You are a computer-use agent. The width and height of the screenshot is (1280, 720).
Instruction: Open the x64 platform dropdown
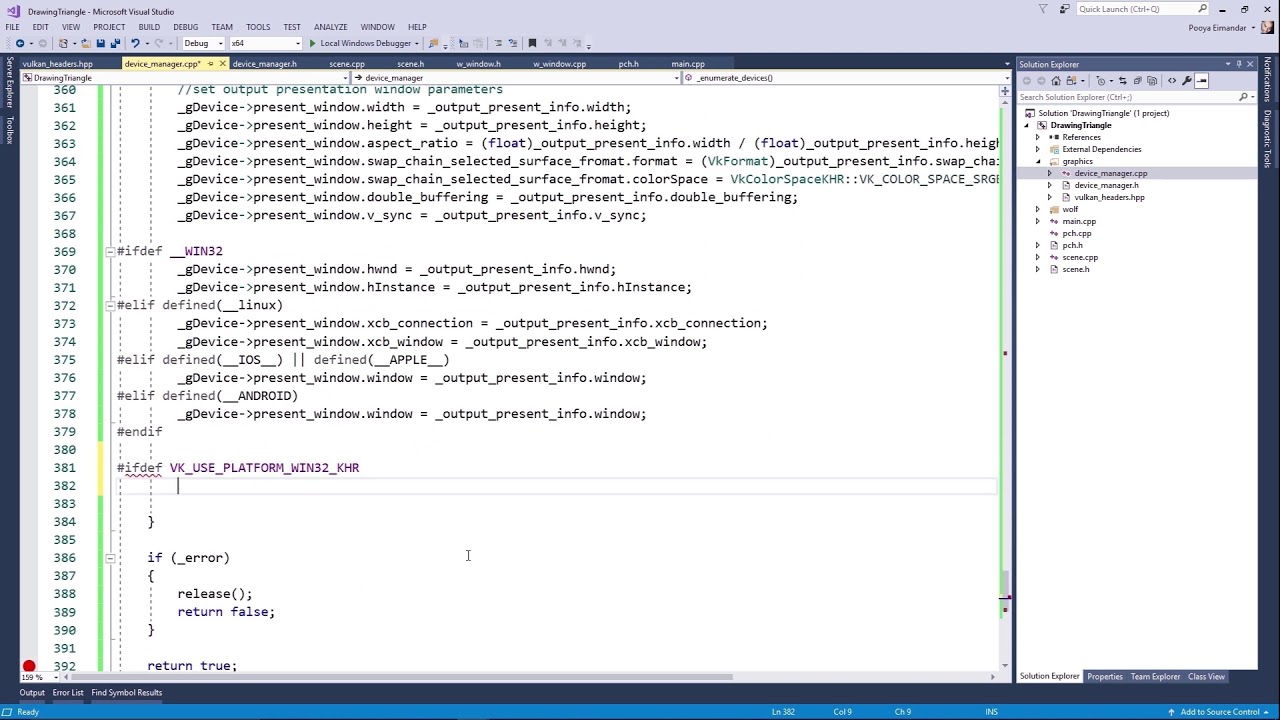[x=265, y=43]
